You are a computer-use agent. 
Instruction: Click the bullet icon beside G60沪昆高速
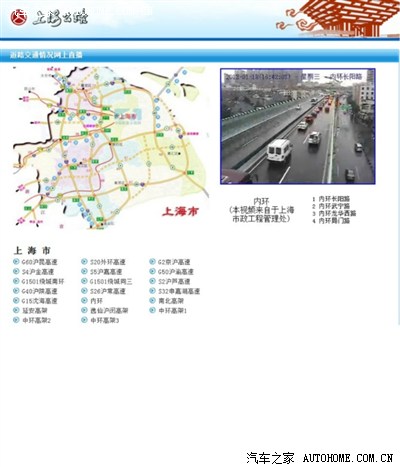click(16, 262)
